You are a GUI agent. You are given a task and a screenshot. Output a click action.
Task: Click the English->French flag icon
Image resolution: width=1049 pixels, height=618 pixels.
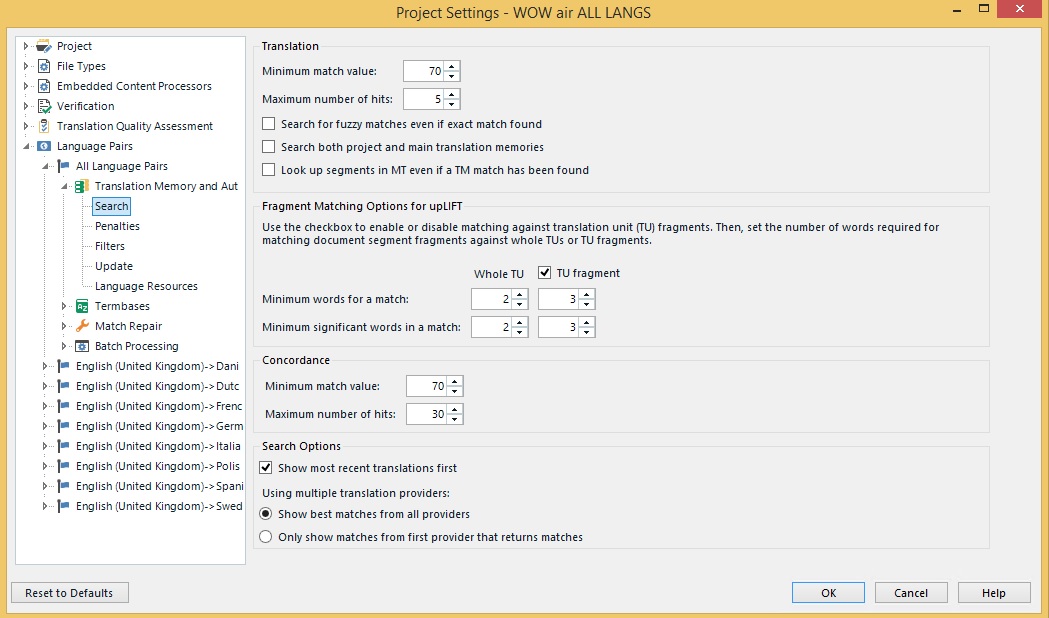pos(63,407)
